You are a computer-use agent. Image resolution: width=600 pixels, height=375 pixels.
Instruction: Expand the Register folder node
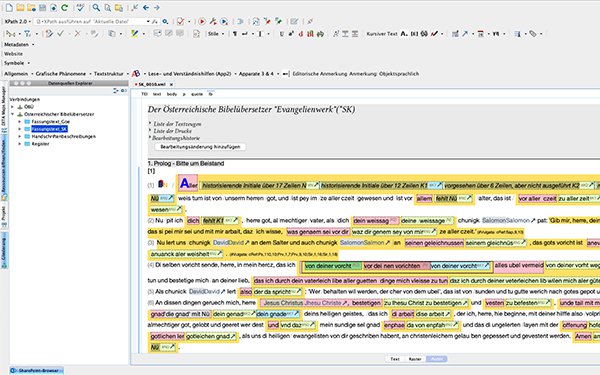pos(20,144)
